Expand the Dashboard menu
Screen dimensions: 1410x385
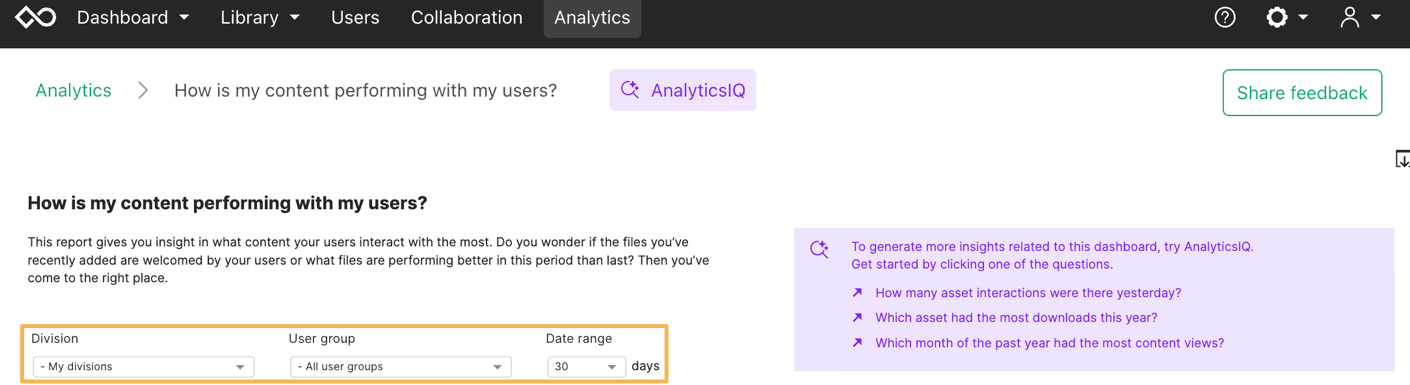(133, 17)
